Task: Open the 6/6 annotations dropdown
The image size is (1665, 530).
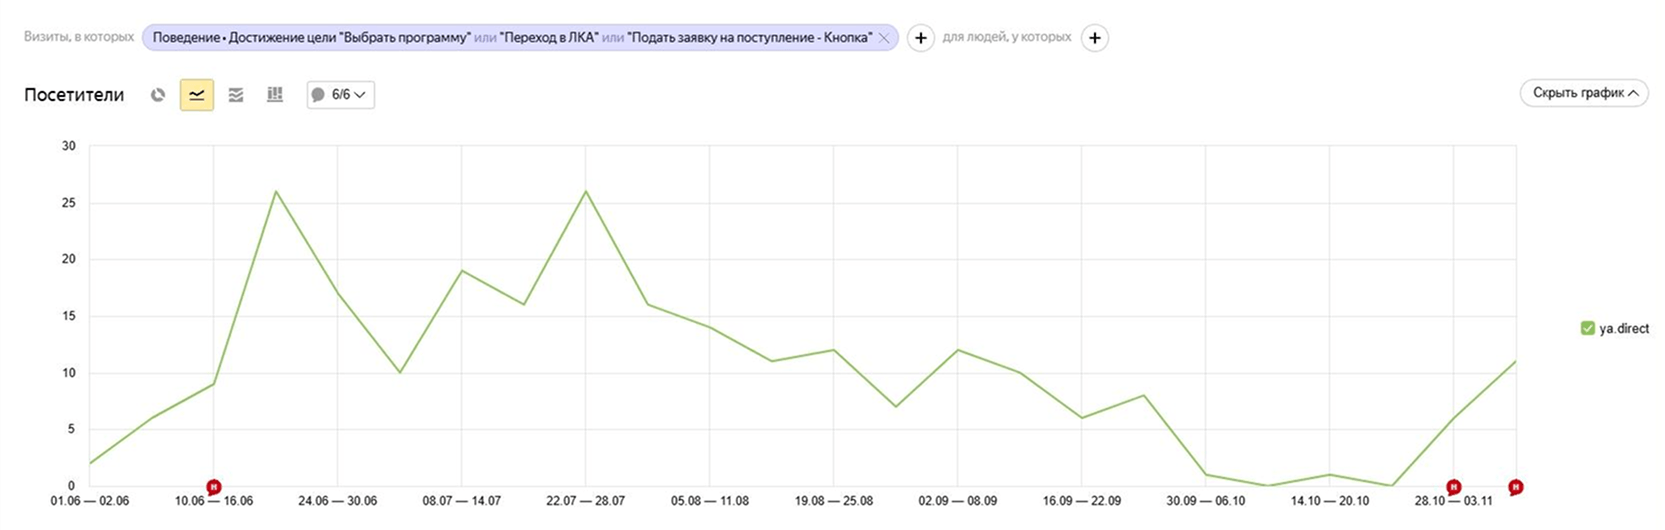Action: (x=340, y=95)
